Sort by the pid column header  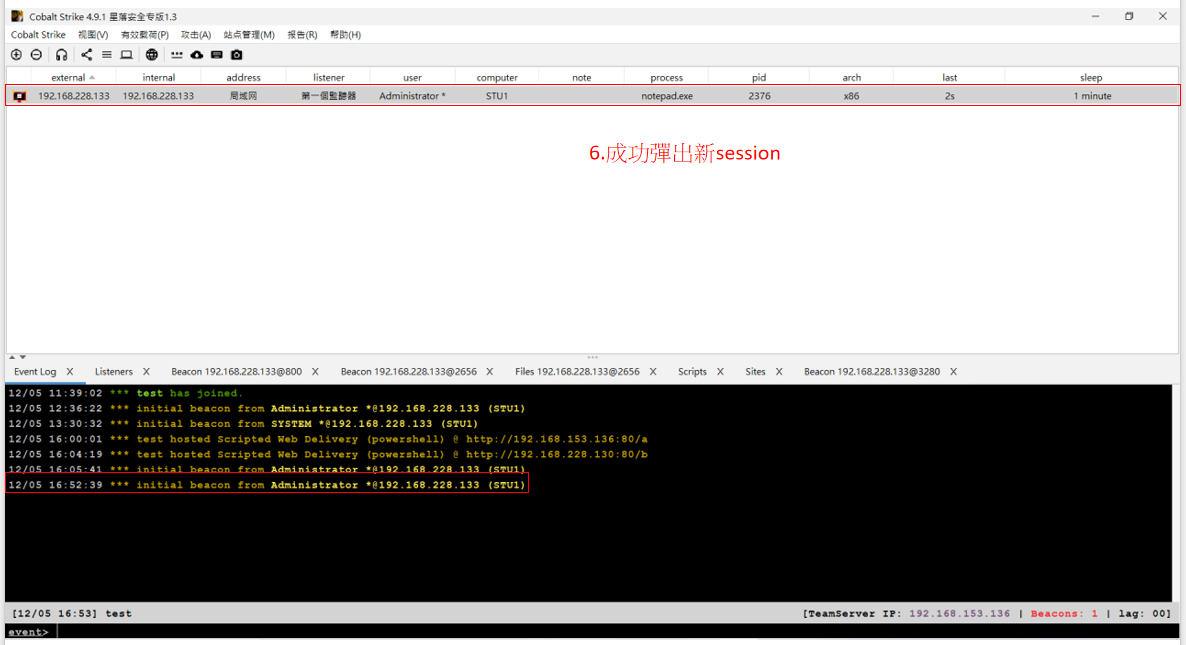tap(759, 77)
